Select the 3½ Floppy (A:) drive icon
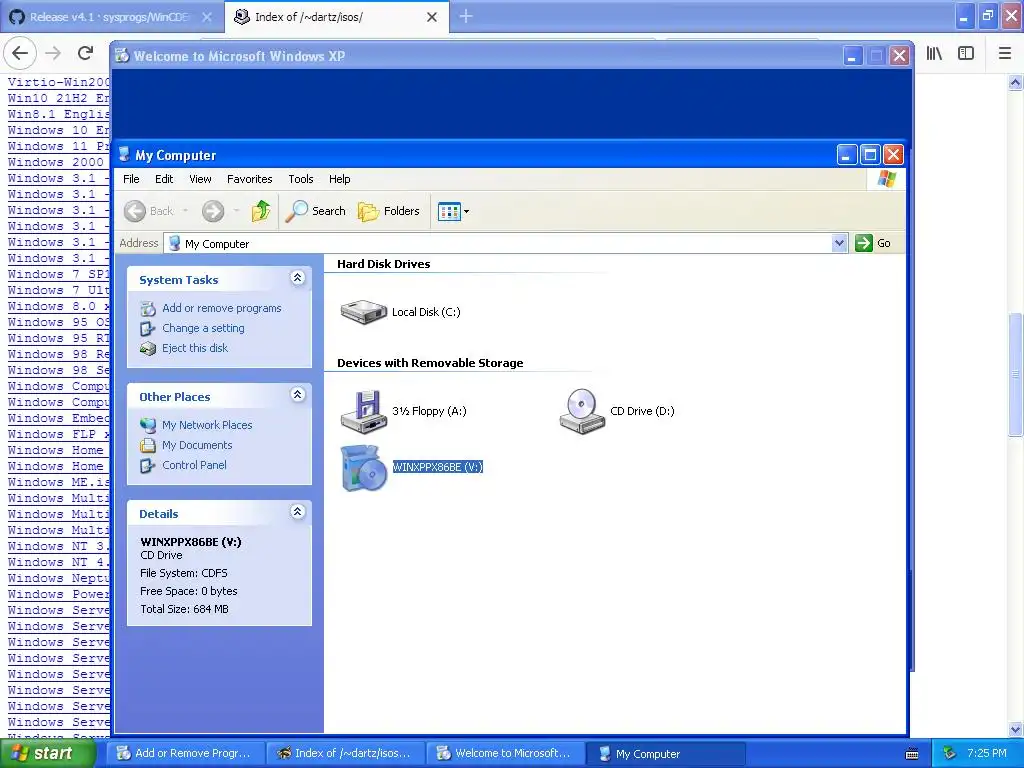Screen dimensions: 1024x768 tap(364, 411)
